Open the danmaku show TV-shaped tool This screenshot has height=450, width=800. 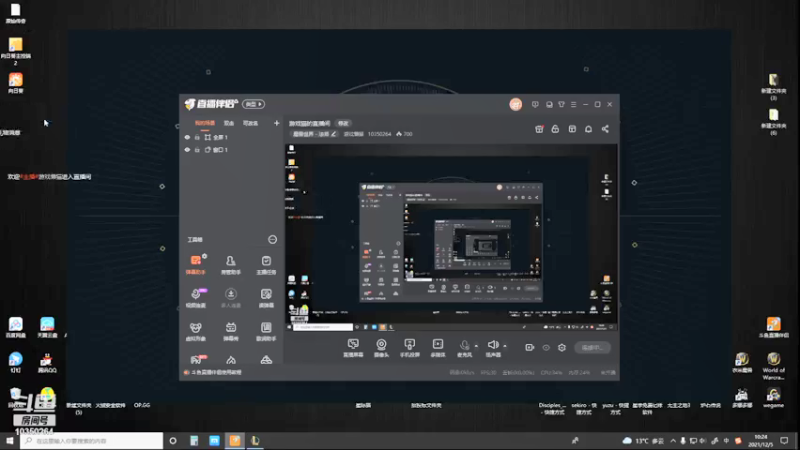[231, 331]
